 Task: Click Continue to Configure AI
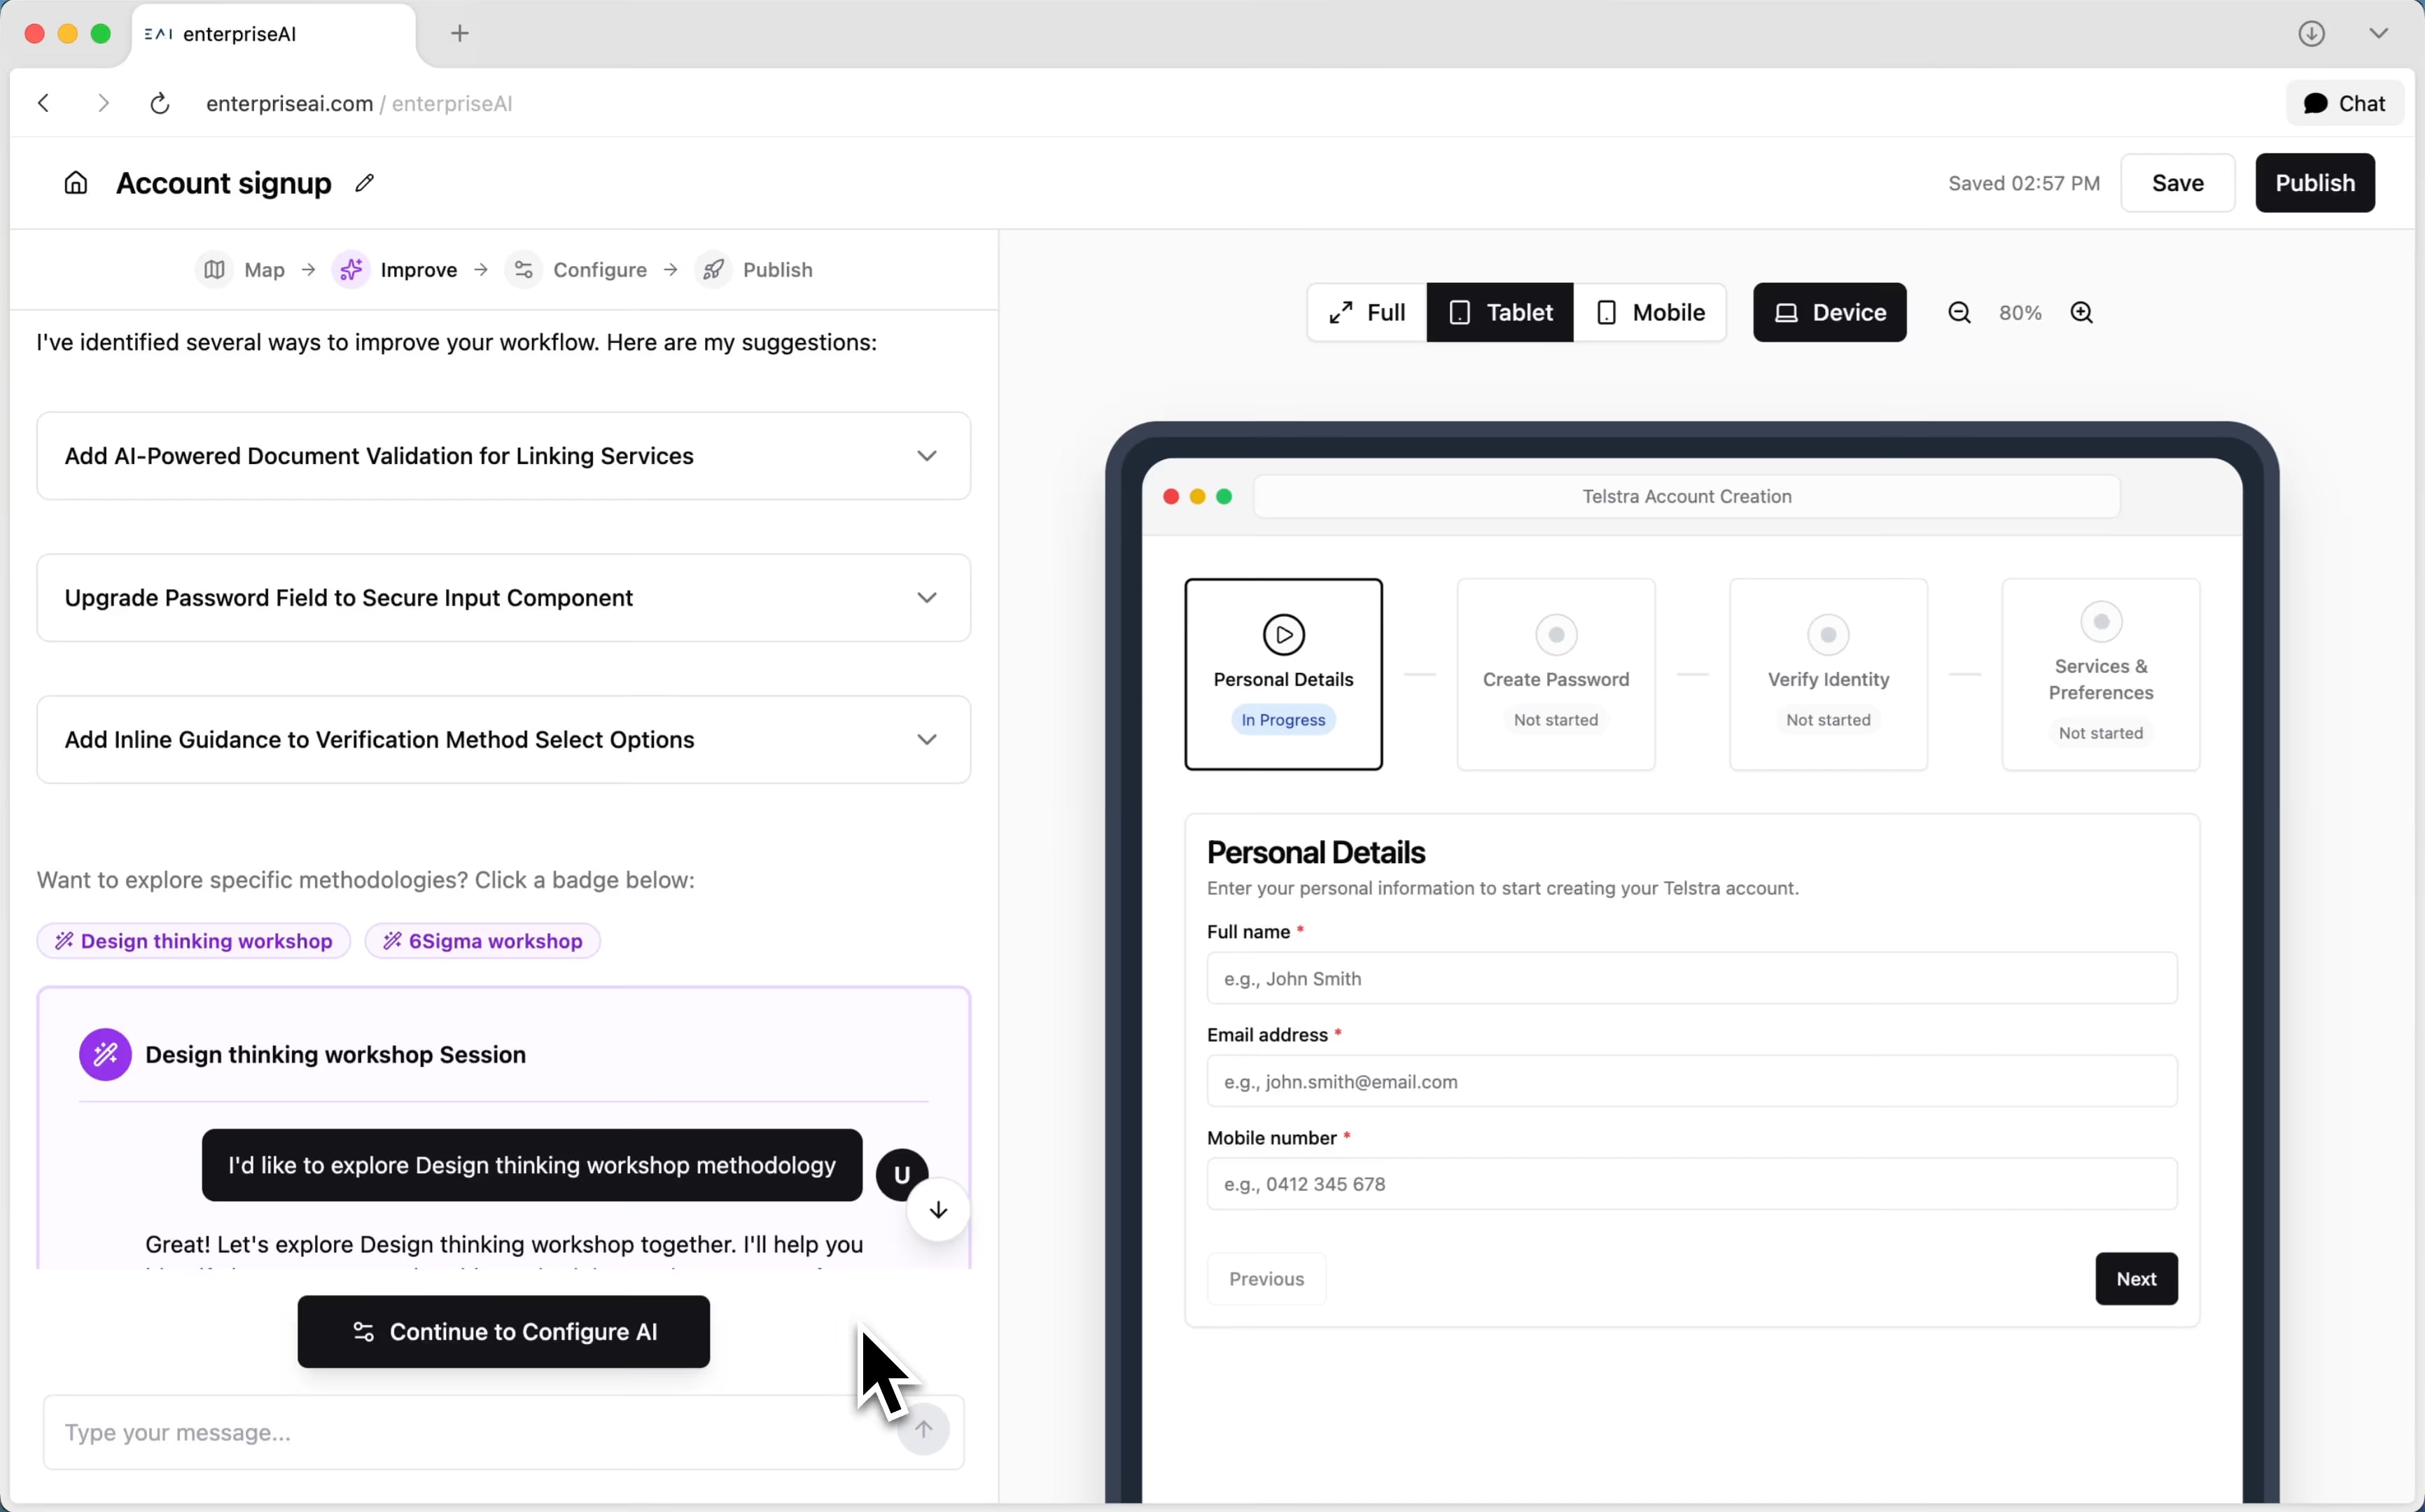pyautogui.click(x=504, y=1332)
